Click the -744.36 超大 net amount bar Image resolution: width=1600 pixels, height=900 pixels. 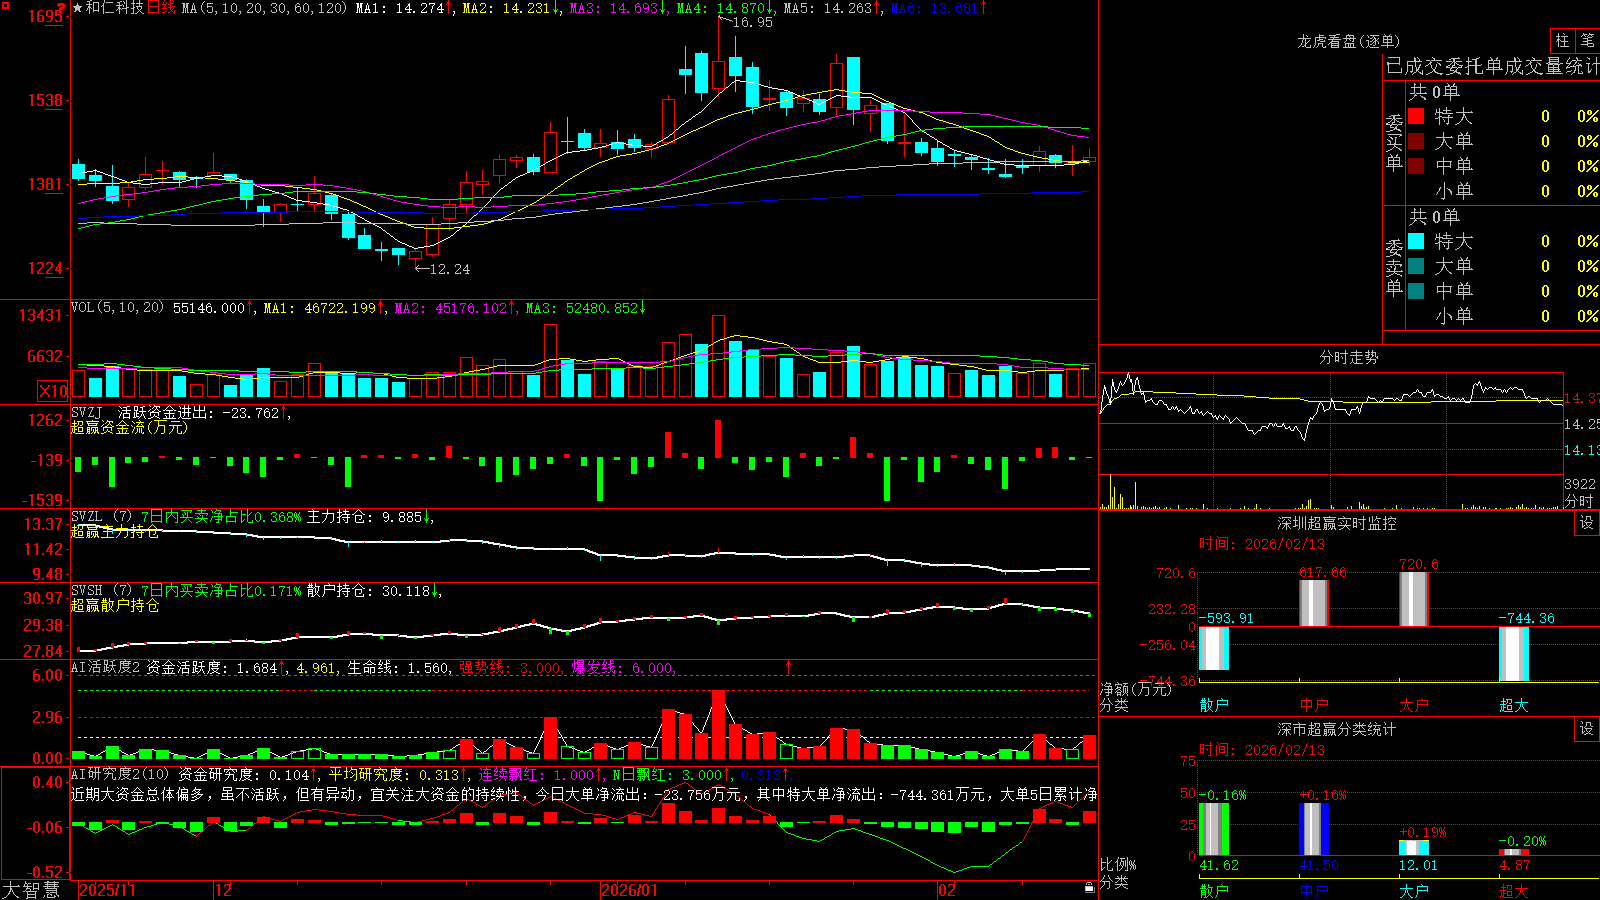(x=1514, y=654)
